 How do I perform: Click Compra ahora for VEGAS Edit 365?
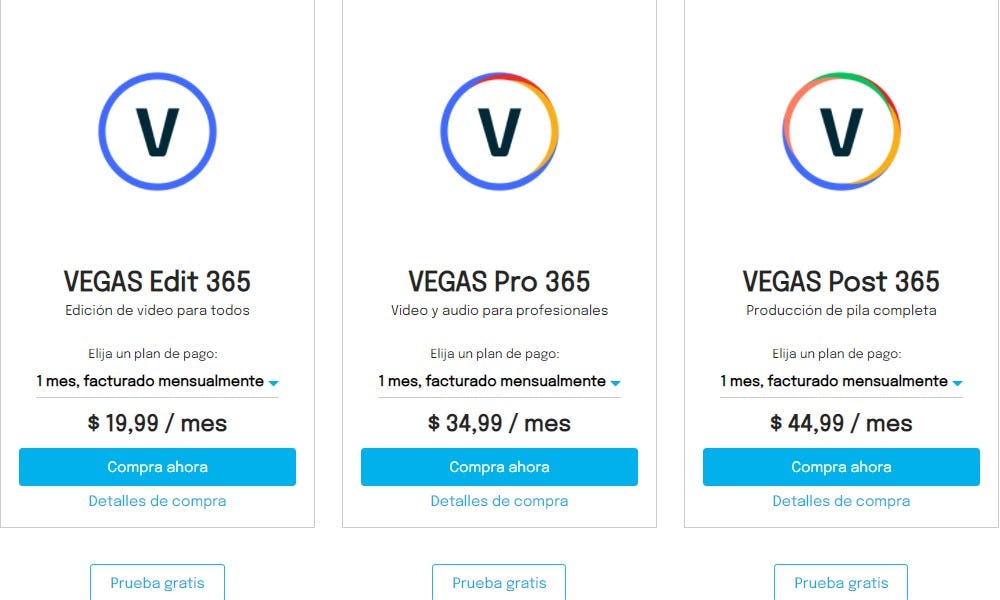tap(157, 466)
